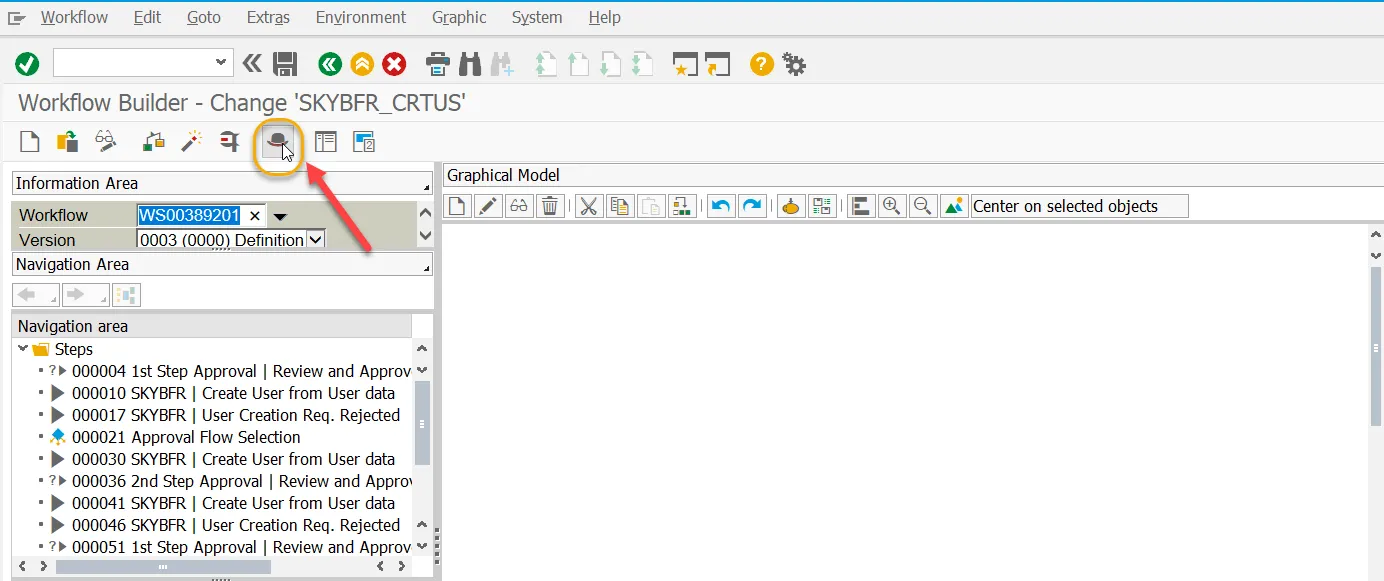Open the Workflow field dropdown arrow
The height and width of the screenshot is (581, 1384).
pyautogui.click(x=281, y=216)
